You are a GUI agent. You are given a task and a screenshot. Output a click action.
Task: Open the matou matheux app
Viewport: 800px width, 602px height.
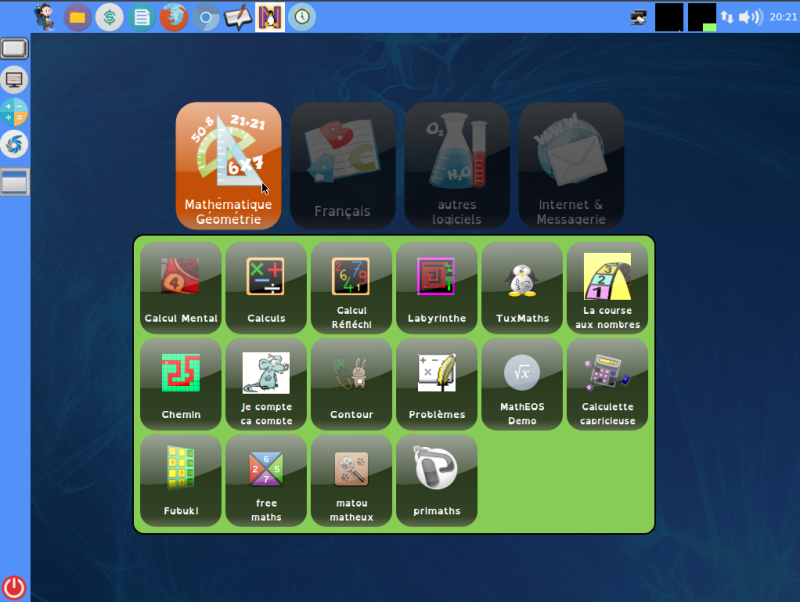coord(352,481)
